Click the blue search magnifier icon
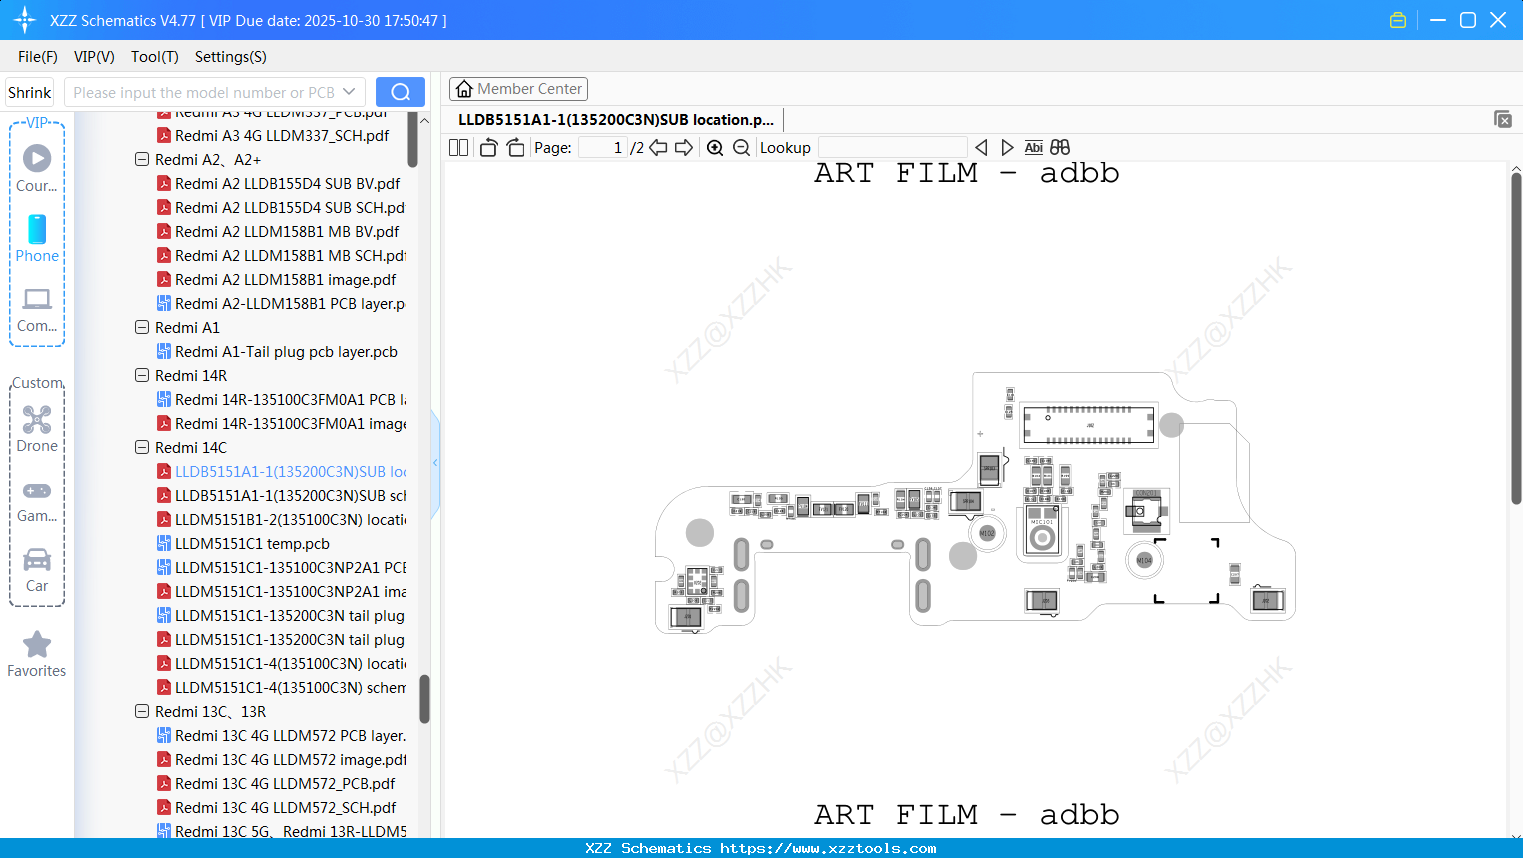This screenshot has width=1523, height=858. tap(400, 91)
